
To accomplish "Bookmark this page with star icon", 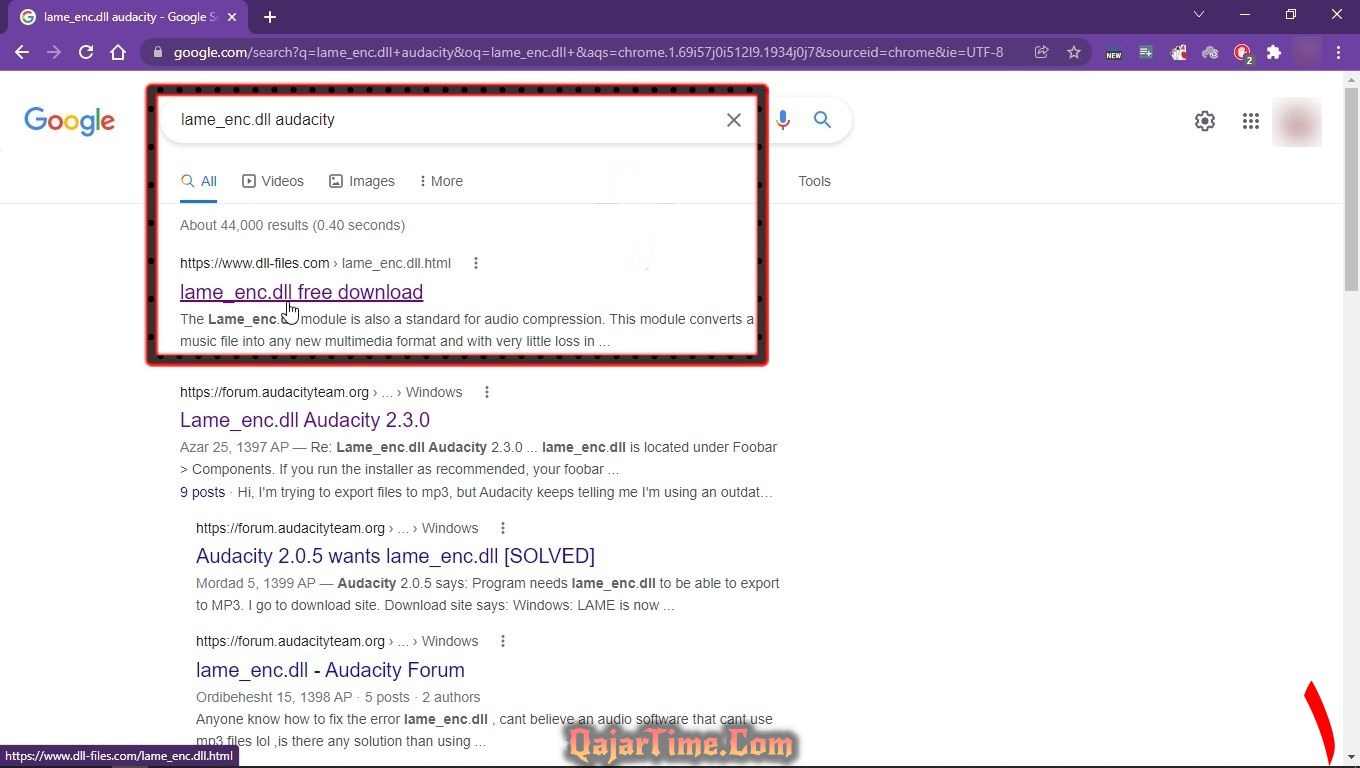I will click(x=1074, y=52).
